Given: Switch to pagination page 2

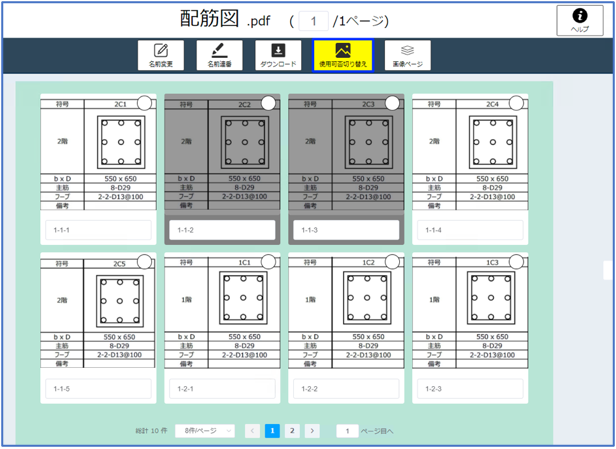Looking at the screenshot, I should (x=292, y=431).
